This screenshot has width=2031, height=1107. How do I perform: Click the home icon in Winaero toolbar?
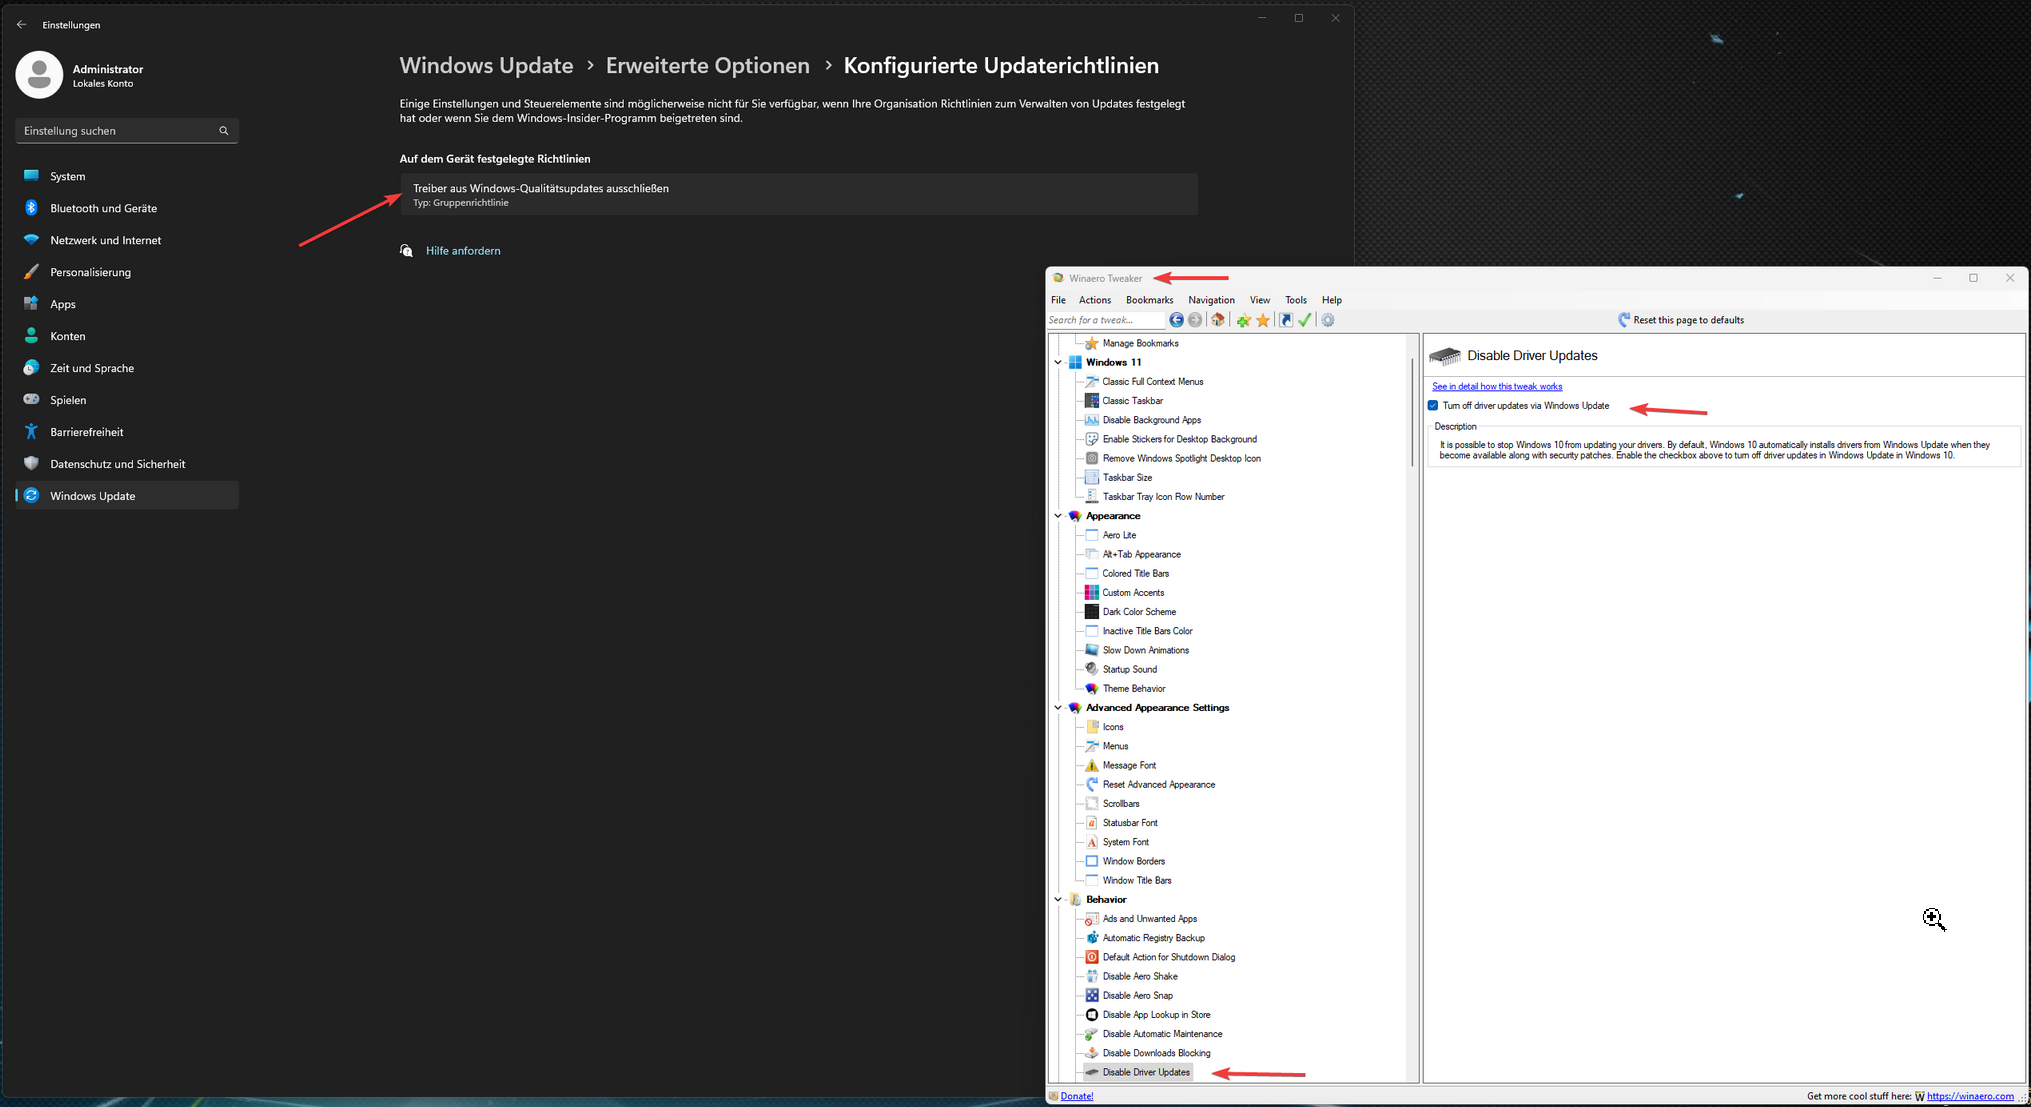point(1217,320)
